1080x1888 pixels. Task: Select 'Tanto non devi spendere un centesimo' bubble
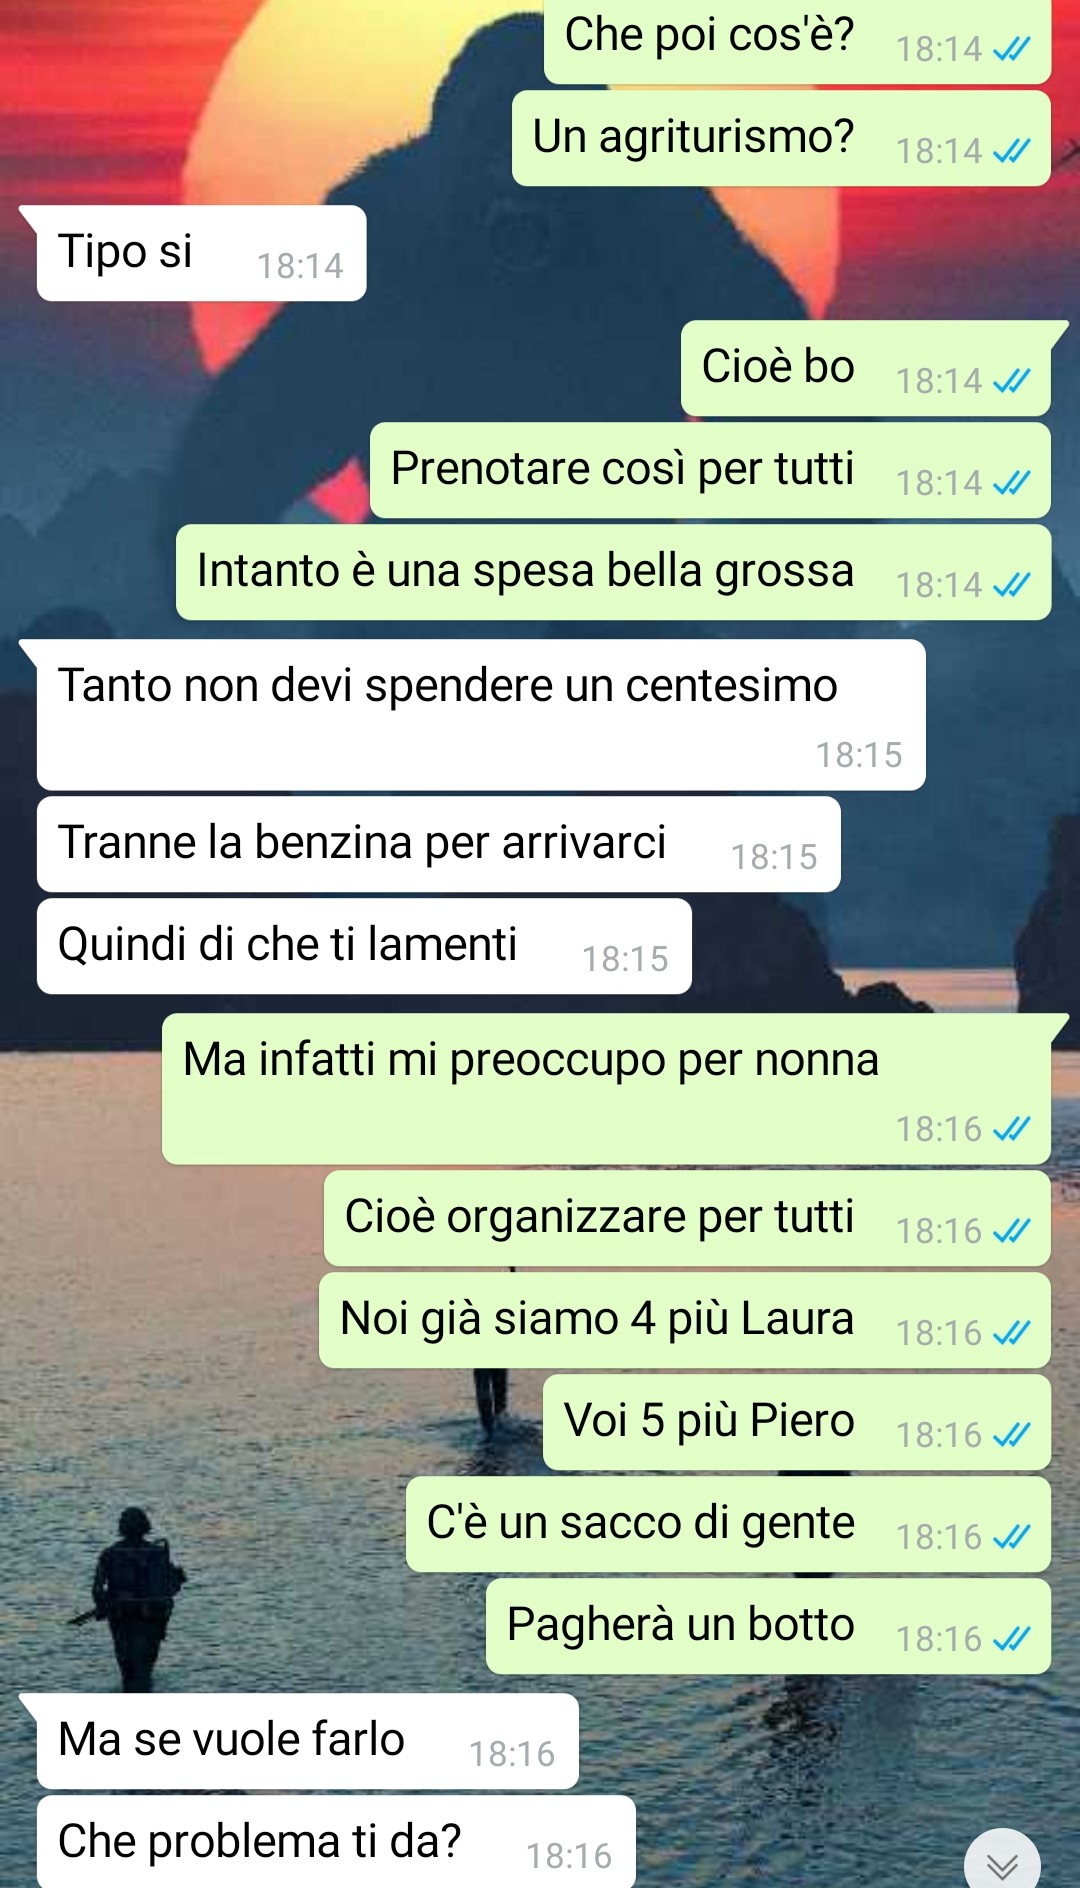pos(481,715)
